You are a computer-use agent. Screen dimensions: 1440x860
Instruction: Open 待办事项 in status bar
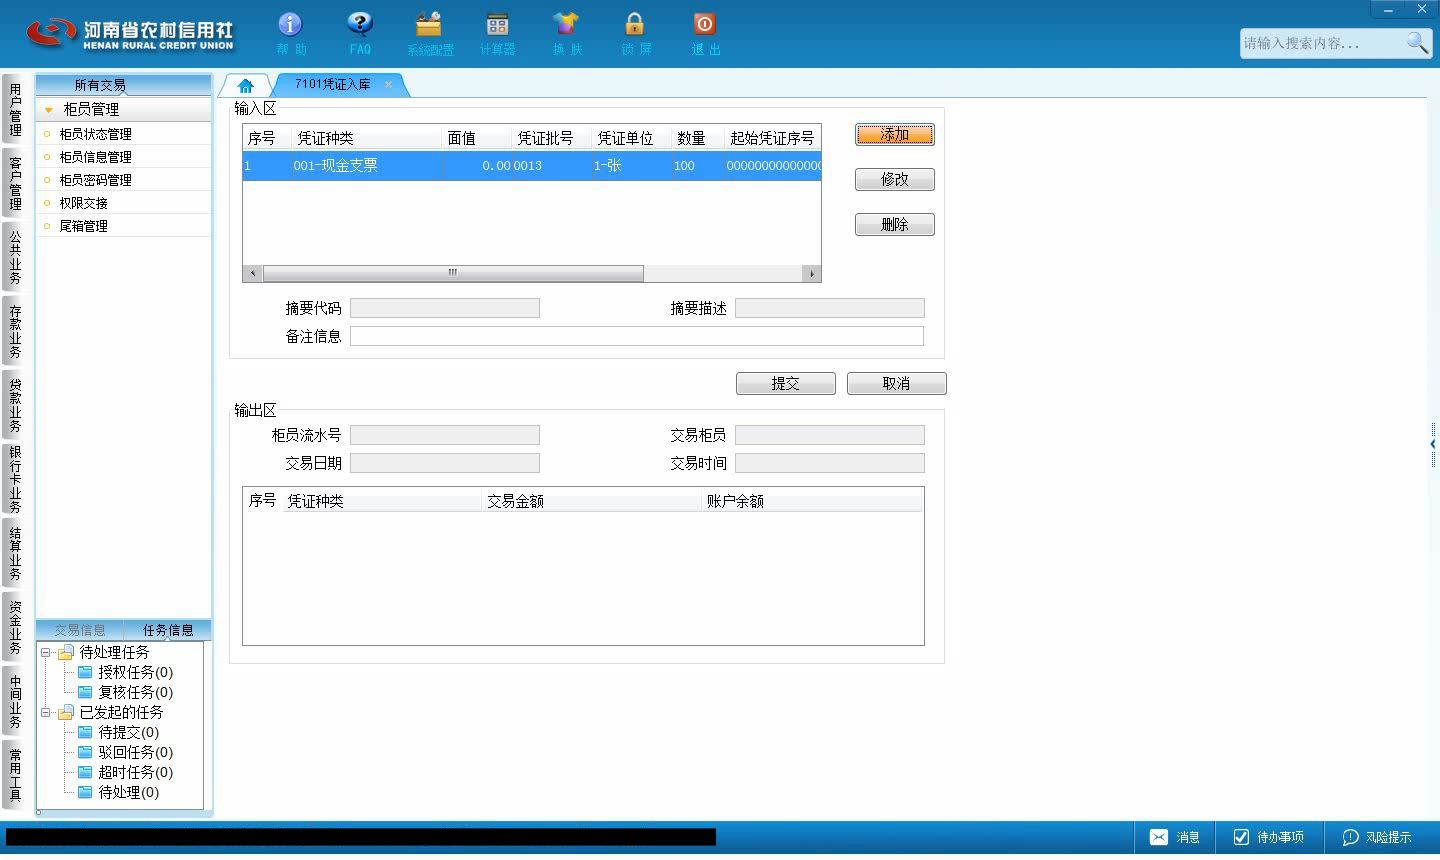click(1268, 837)
